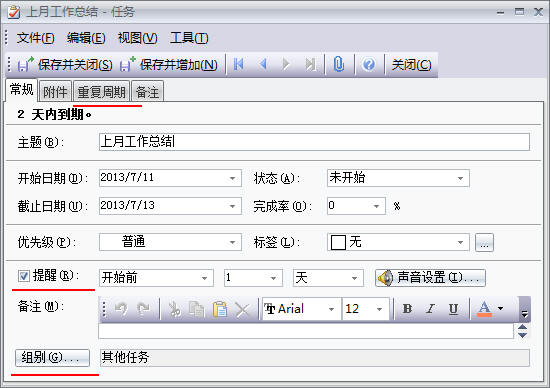Click the paste clipboard icon

click(220, 309)
